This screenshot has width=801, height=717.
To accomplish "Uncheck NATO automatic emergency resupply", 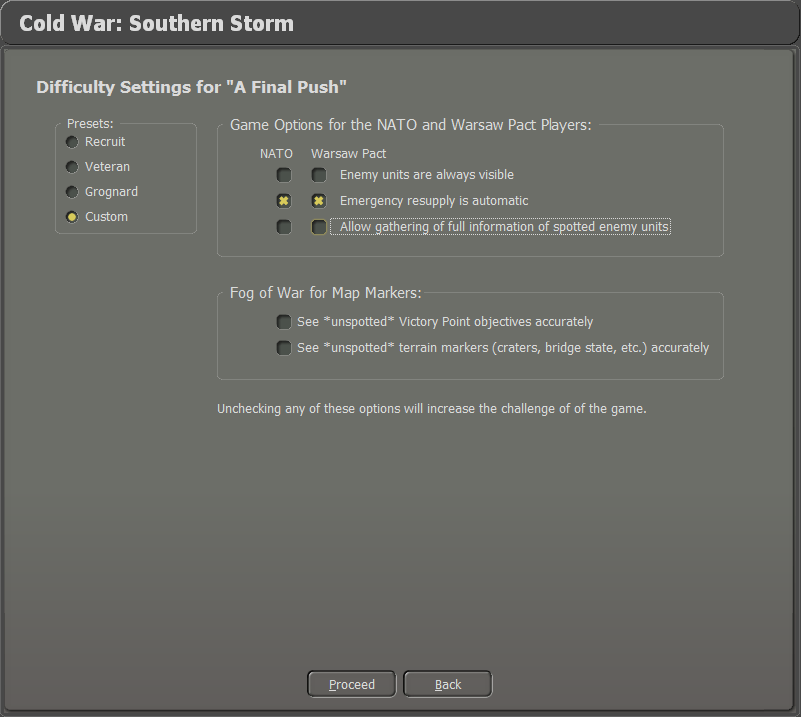I will 284,201.
